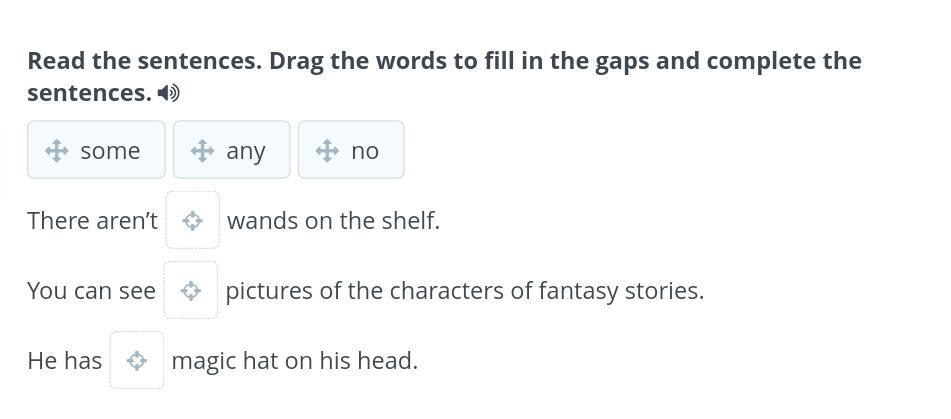This screenshot has width=951, height=419.
Task: Click the text "magic hat on his head."
Action: [295, 361]
